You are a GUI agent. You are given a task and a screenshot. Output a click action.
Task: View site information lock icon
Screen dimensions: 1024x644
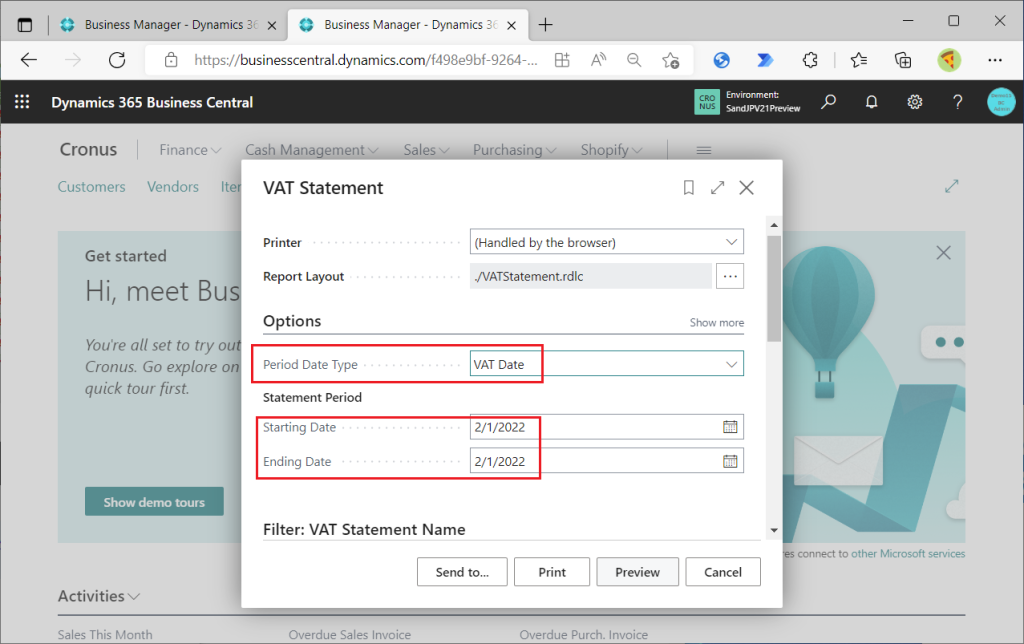171,60
